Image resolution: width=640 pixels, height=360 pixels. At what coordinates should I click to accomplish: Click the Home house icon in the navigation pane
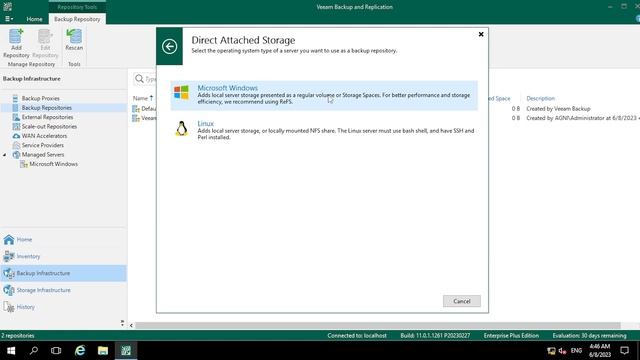[9, 240]
